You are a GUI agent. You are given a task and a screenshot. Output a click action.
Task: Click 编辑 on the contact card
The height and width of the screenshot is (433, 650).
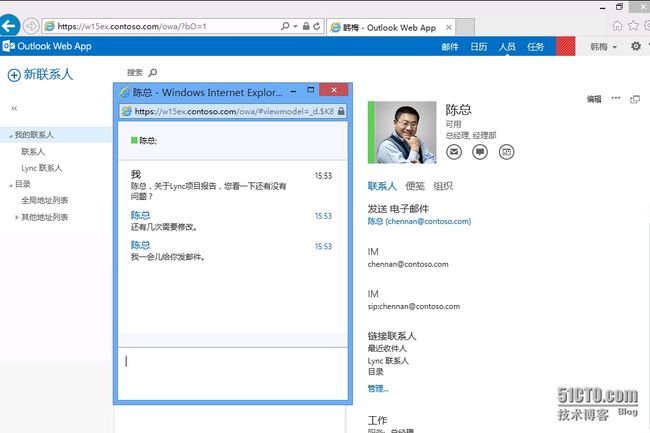594,99
